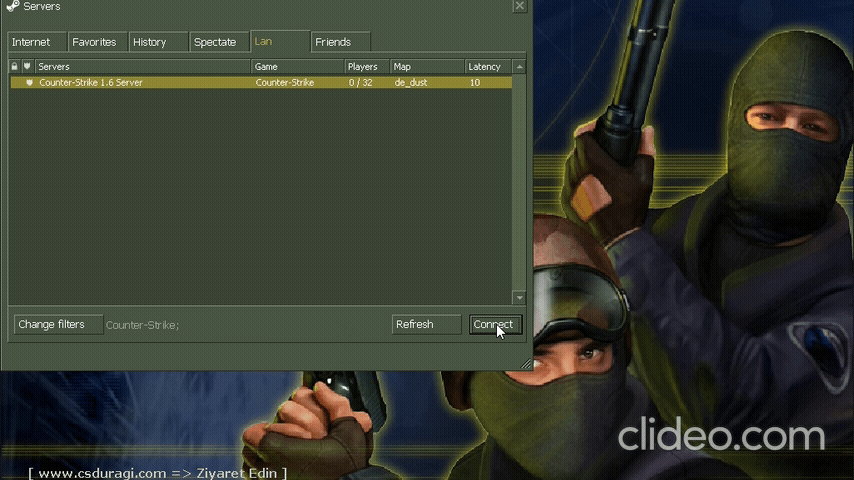The height and width of the screenshot is (480, 854).
Task: Click the Counter-Strike; filter summary text
Action: tap(142, 325)
